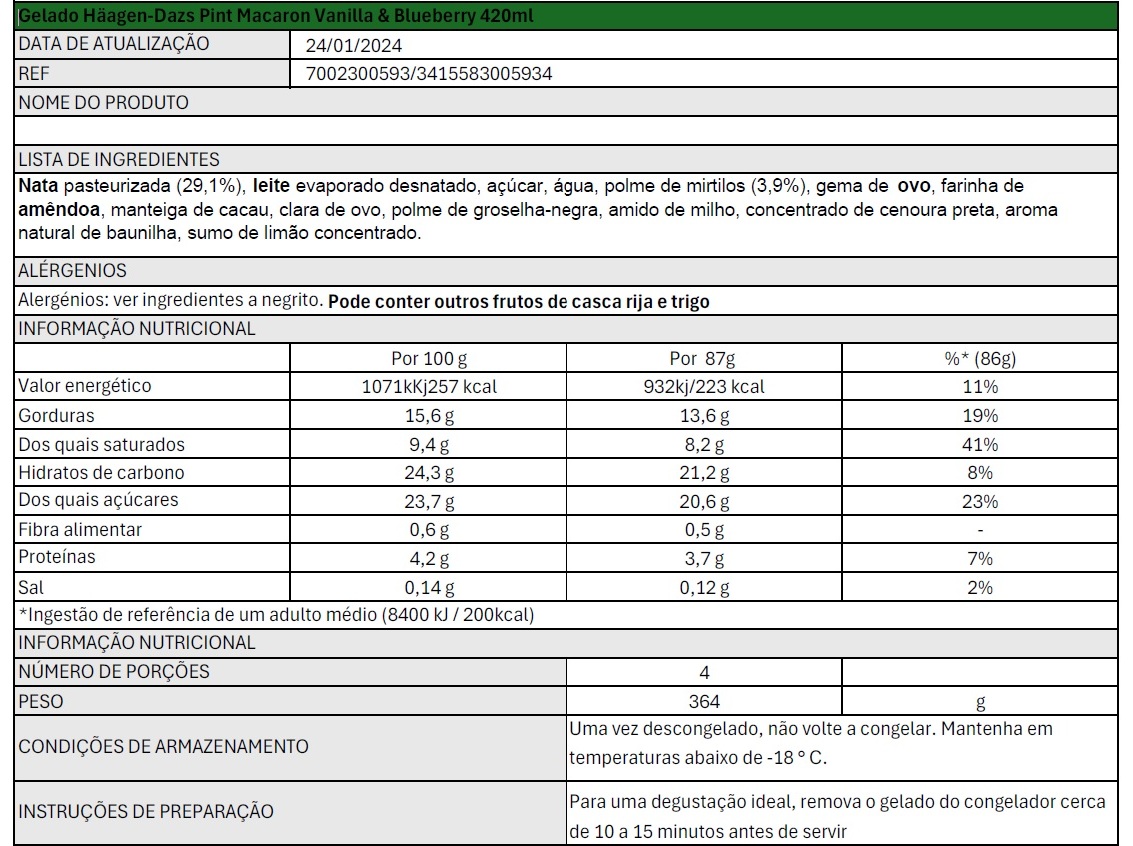Click the CONDIÇÕES DE ARMAZENAMENTO label cell

point(290,747)
